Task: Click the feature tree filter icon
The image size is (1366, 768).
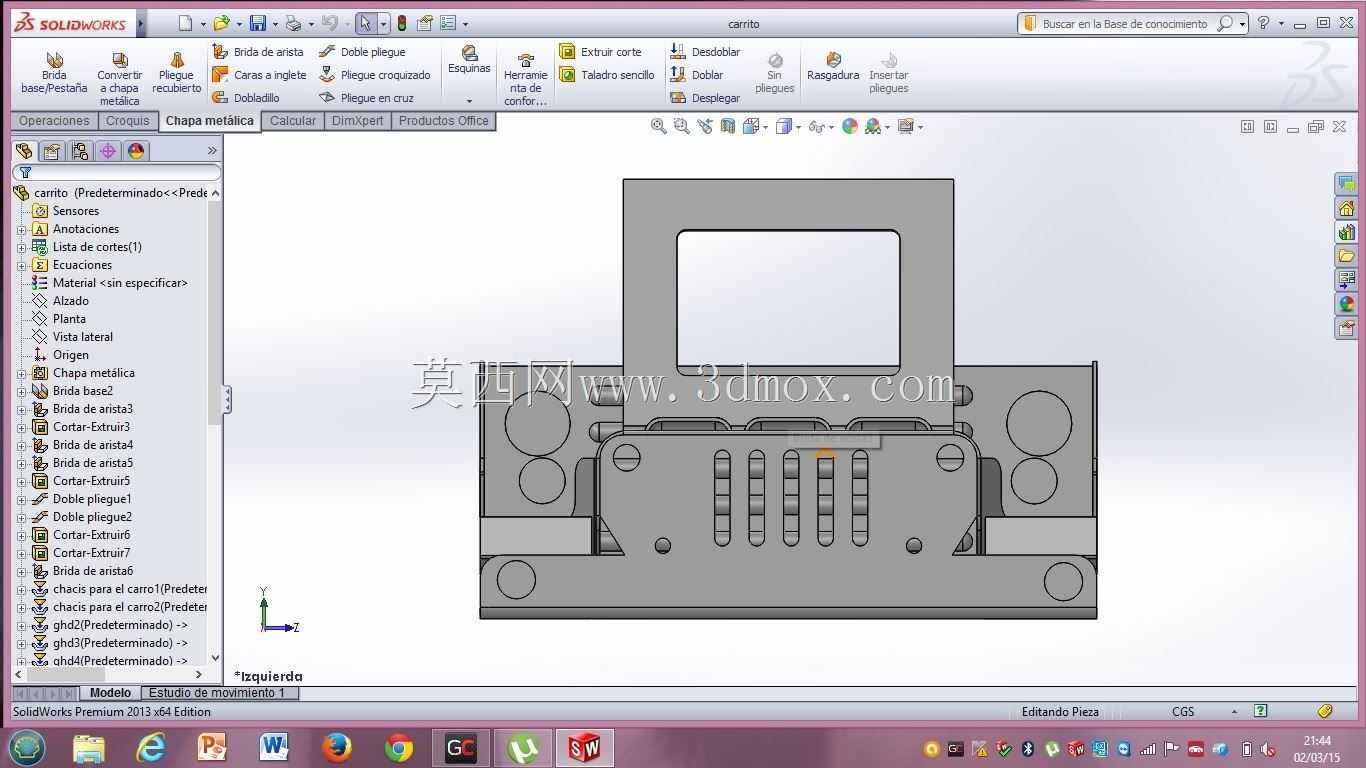Action: (x=25, y=173)
